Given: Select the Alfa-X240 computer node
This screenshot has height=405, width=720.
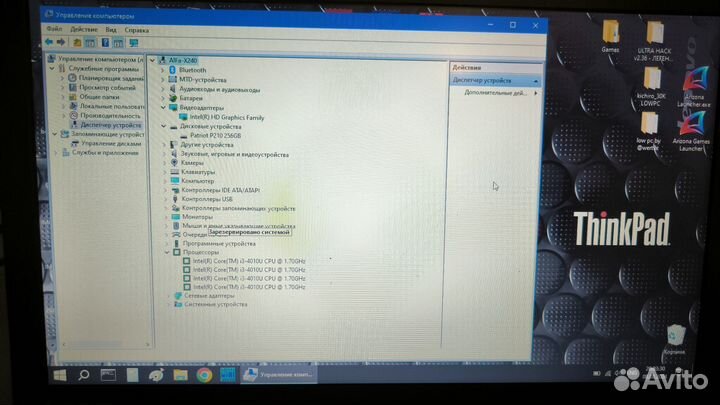Looking at the screenshot, I should tap(182, 60).
